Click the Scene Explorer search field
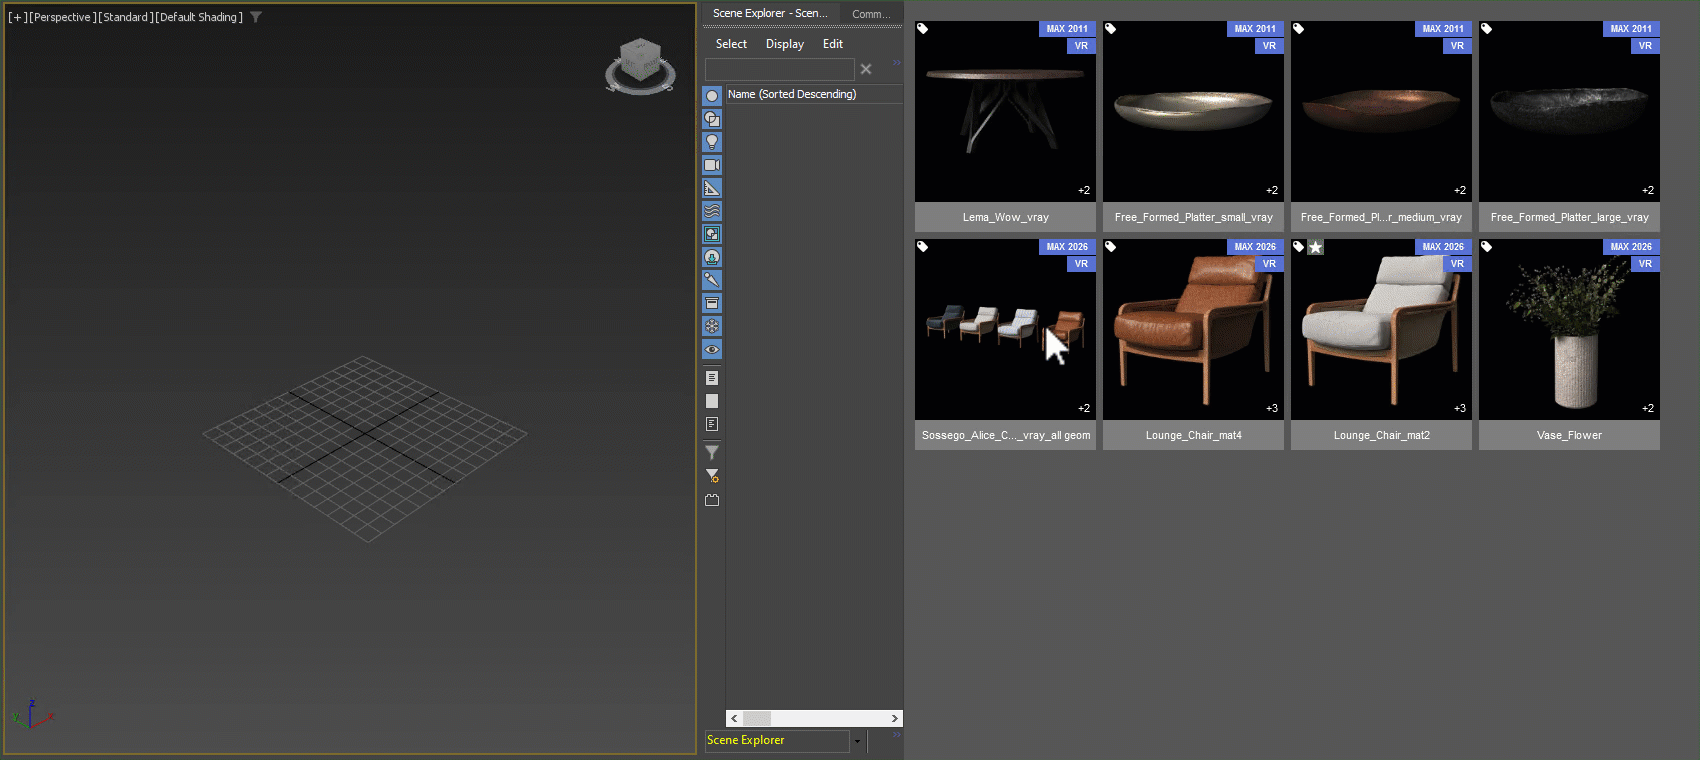Viewport: 1700px width, 760px height. pos(780,69)
